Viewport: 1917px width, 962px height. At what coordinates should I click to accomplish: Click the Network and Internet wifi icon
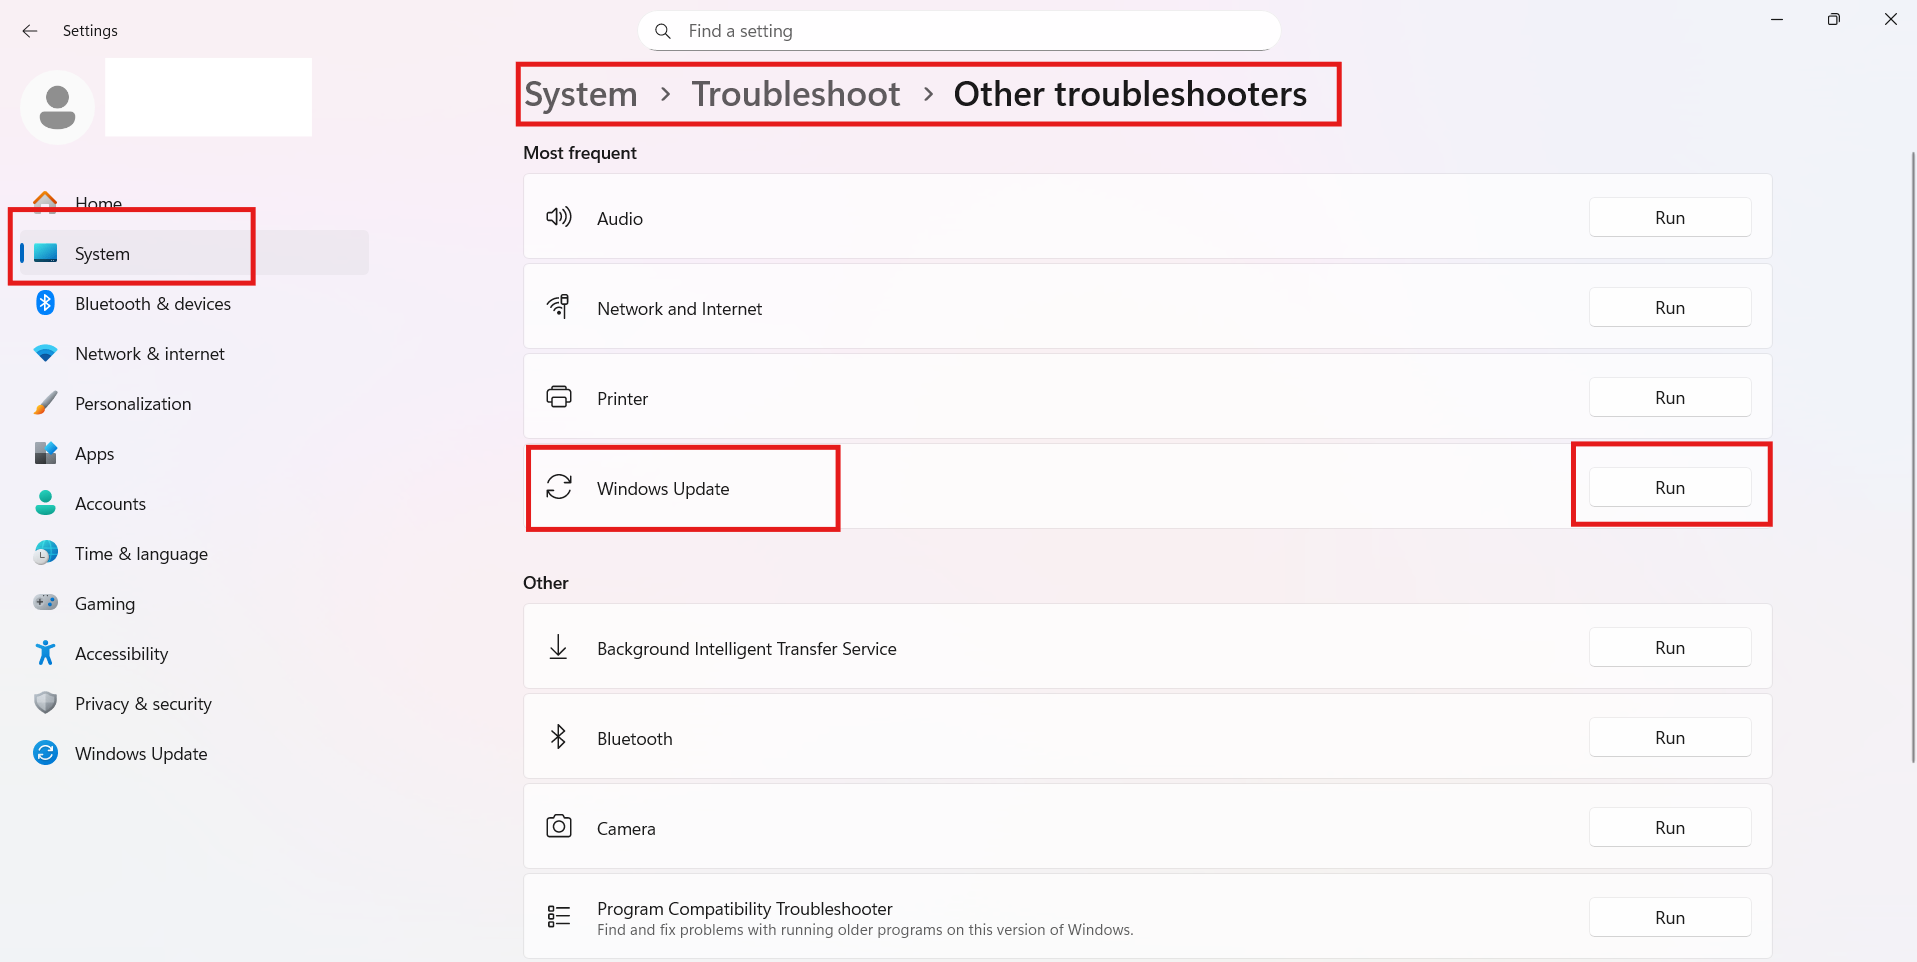[559, 306]
